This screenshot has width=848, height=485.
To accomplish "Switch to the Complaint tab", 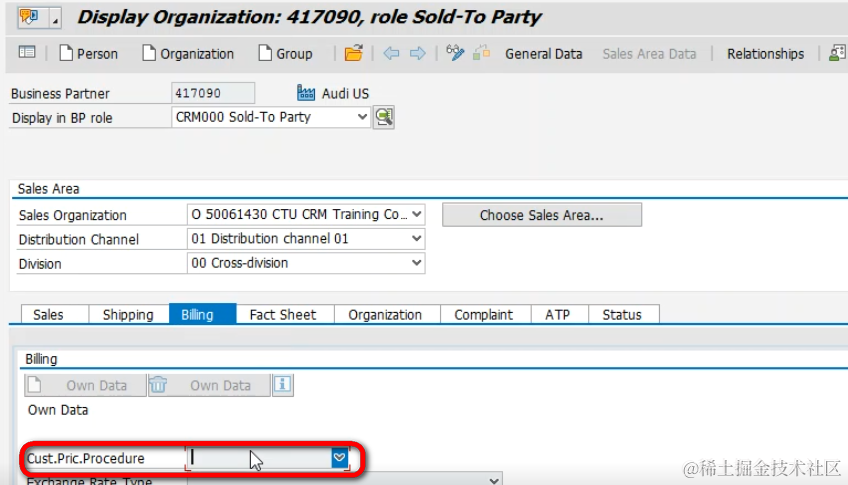I will (x=486, y=315).
